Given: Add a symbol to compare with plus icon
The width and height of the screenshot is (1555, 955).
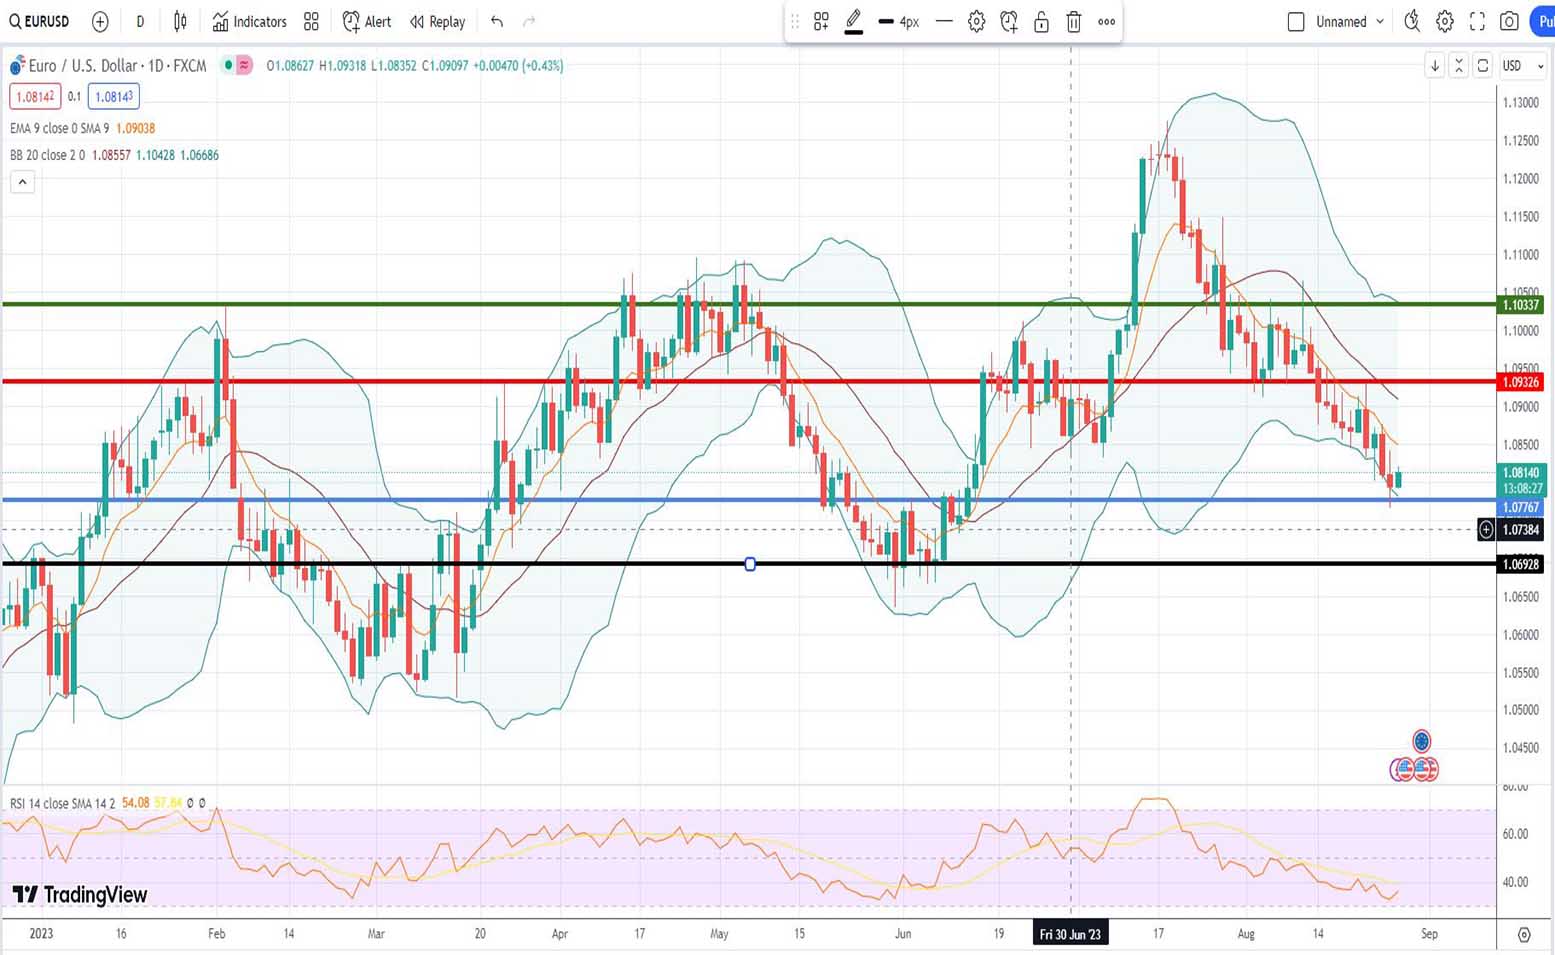Looking at the screenshot, I should 100,21.
